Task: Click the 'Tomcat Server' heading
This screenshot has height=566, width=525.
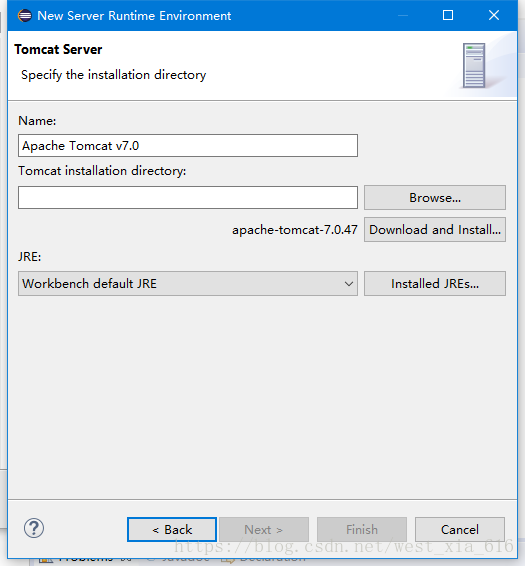Action: [x=58, y=49]
